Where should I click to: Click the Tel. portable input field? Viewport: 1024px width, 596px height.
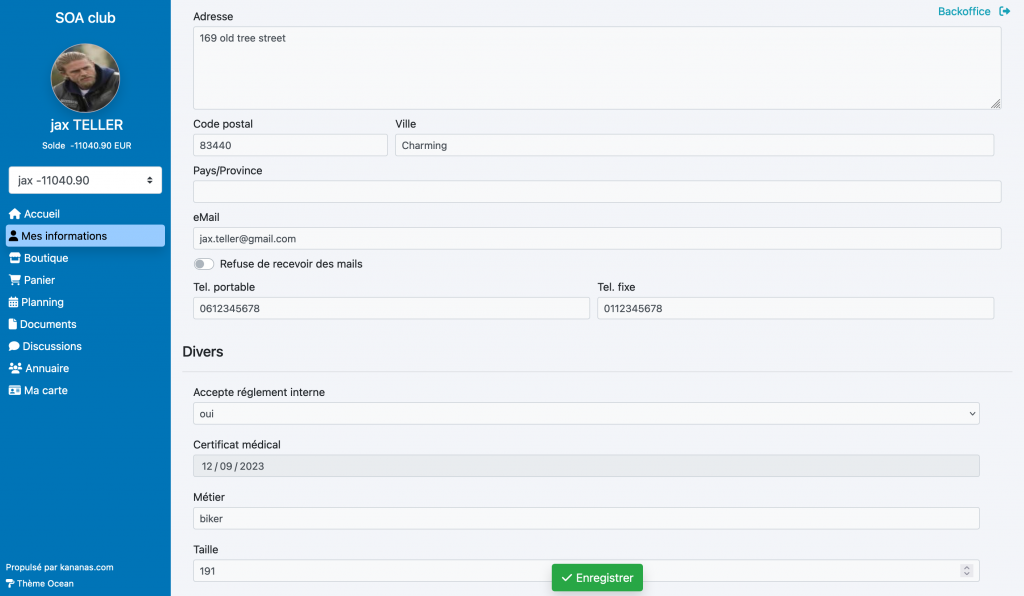[391, 309]
